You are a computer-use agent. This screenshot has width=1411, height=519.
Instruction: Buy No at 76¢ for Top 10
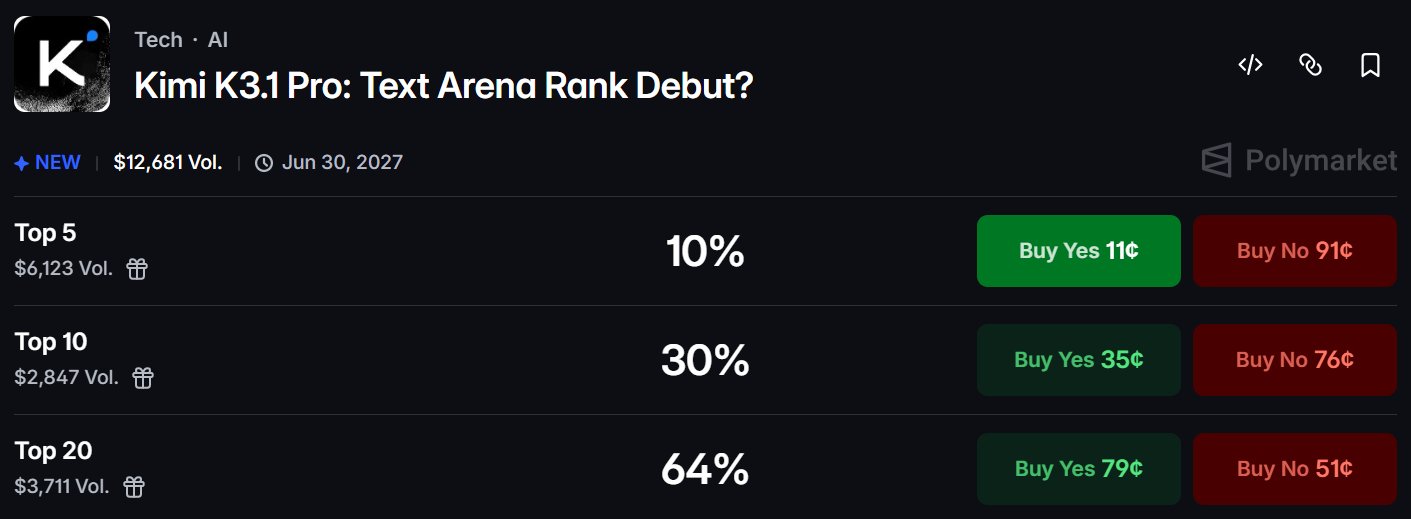[x=1295, y=360]
